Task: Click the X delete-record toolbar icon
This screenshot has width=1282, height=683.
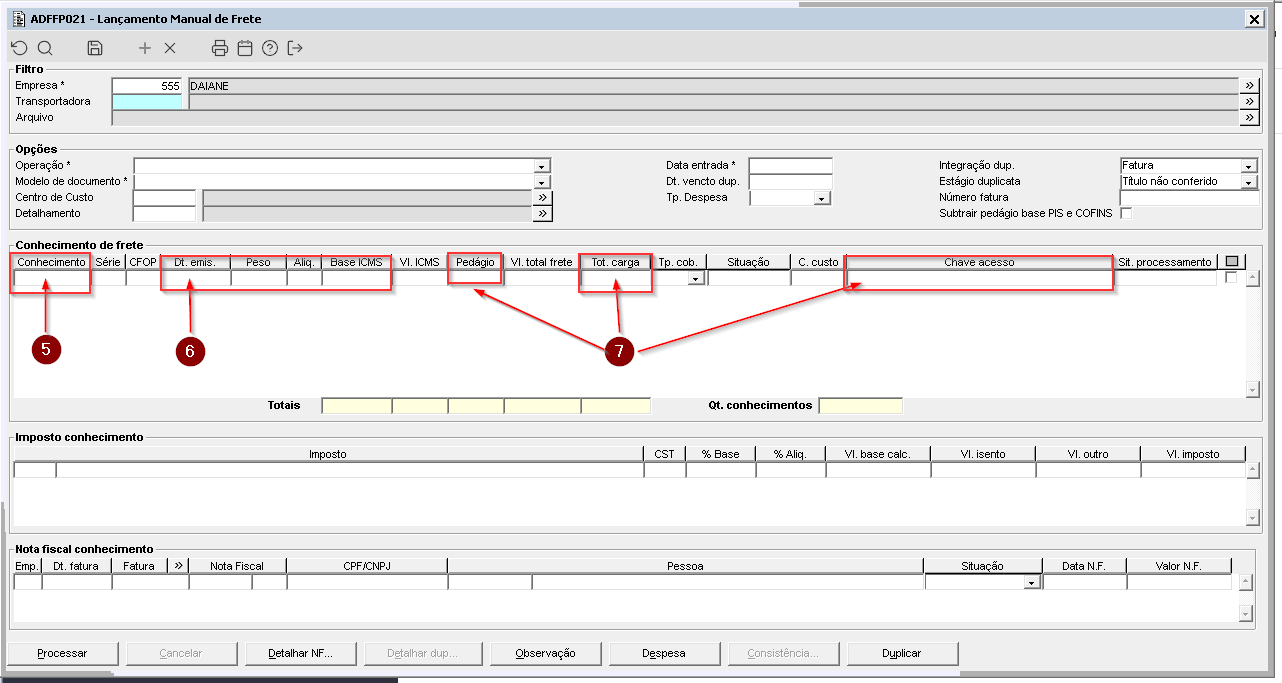Action: [x=170, y=48]
